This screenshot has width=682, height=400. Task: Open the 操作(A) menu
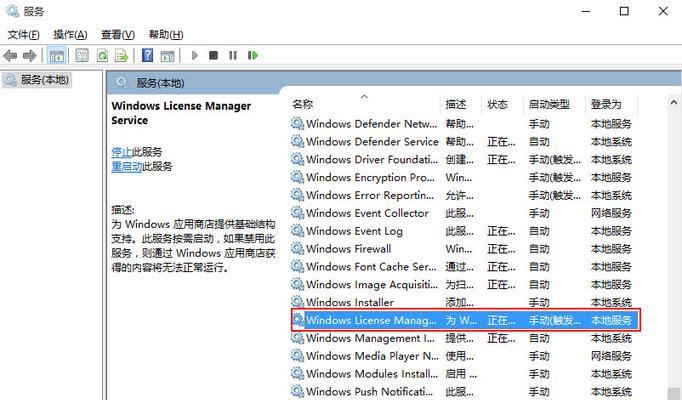tap(70, 34)
